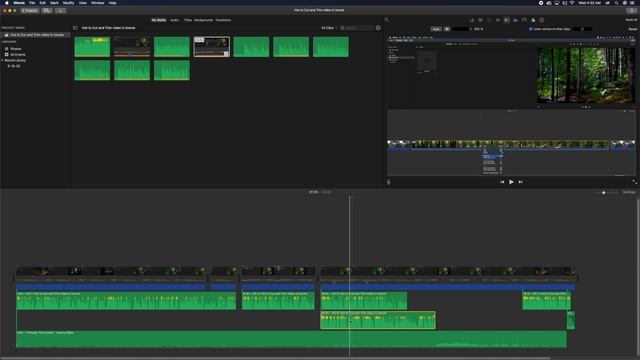Open the Help menu
The image size is (640, 360).
(112, 3)
